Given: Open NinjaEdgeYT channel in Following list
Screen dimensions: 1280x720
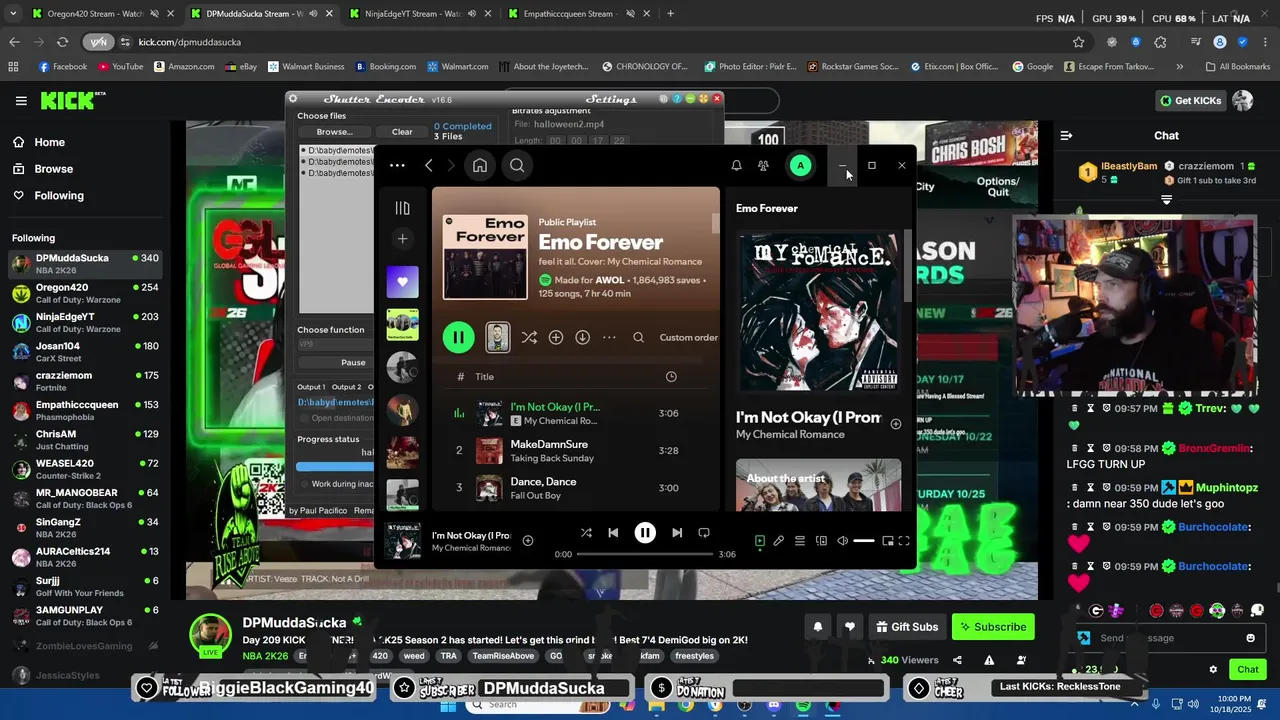Looking at the screenshot, I should point(85,323).
